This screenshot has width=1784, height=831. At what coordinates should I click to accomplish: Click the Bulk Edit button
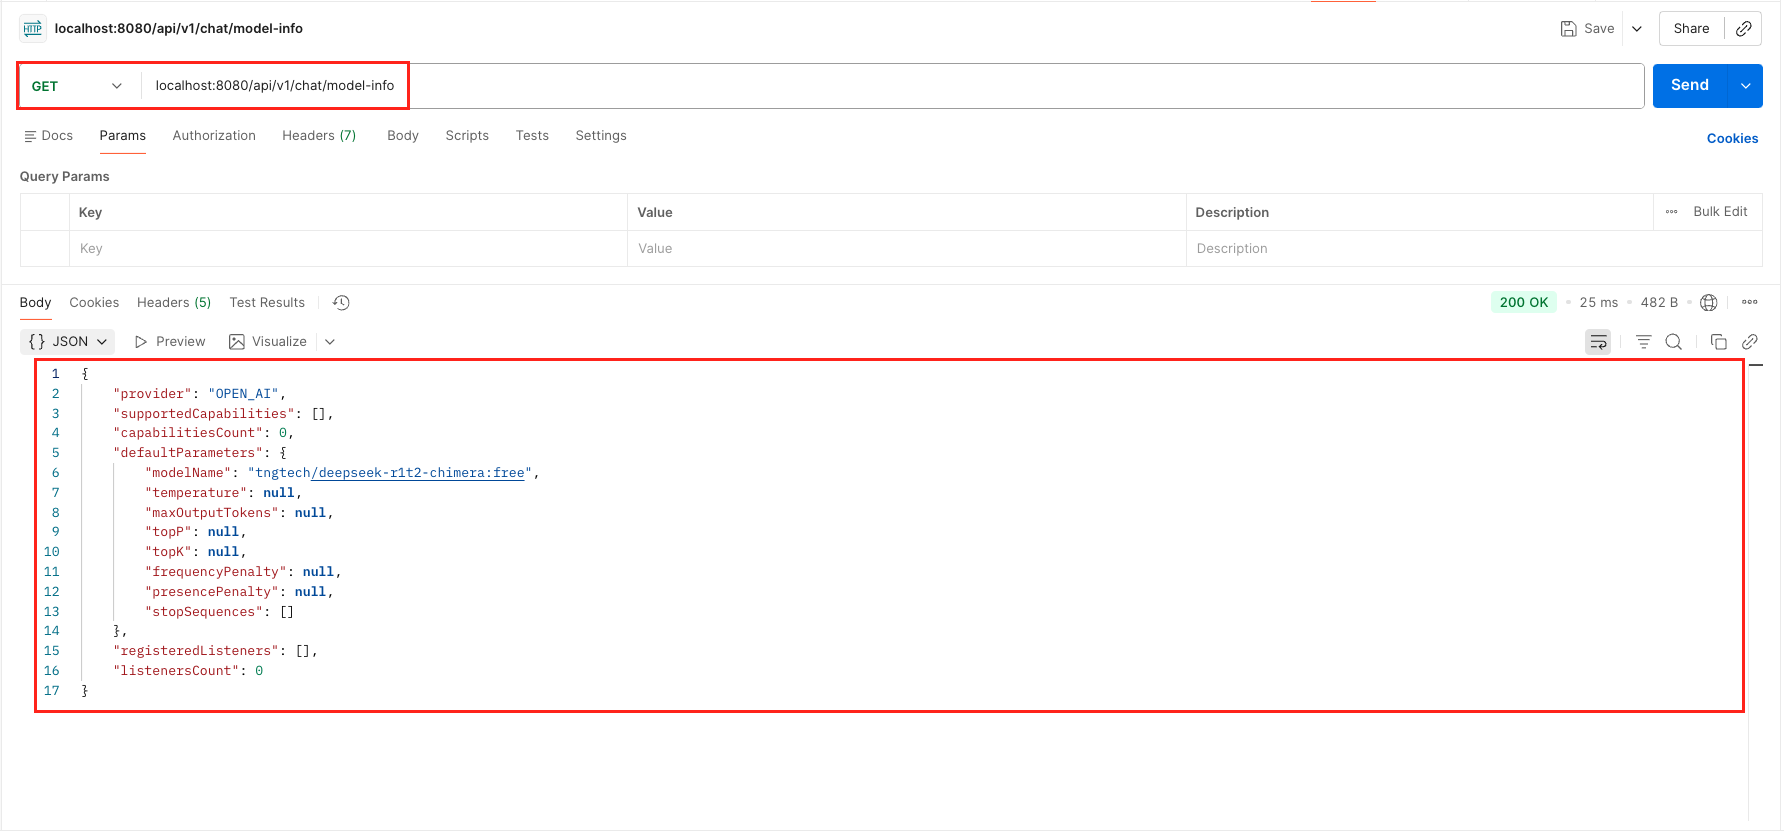point(1719,212)
